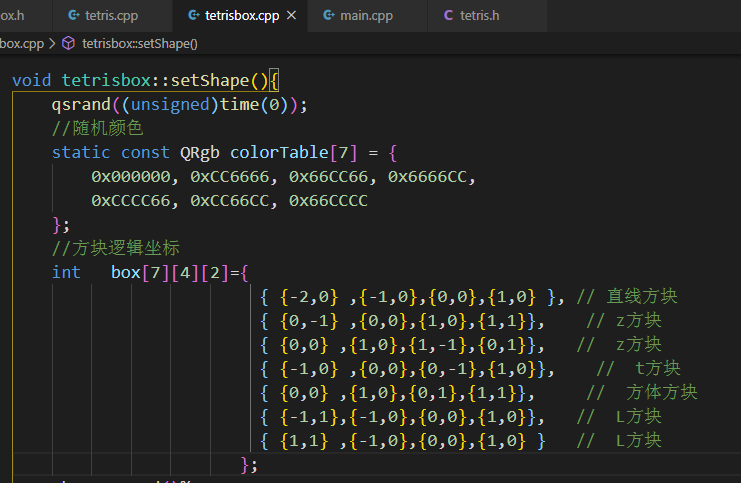
Task: Select the tetrisbox.cpp tab
Action: click(240, 16)
